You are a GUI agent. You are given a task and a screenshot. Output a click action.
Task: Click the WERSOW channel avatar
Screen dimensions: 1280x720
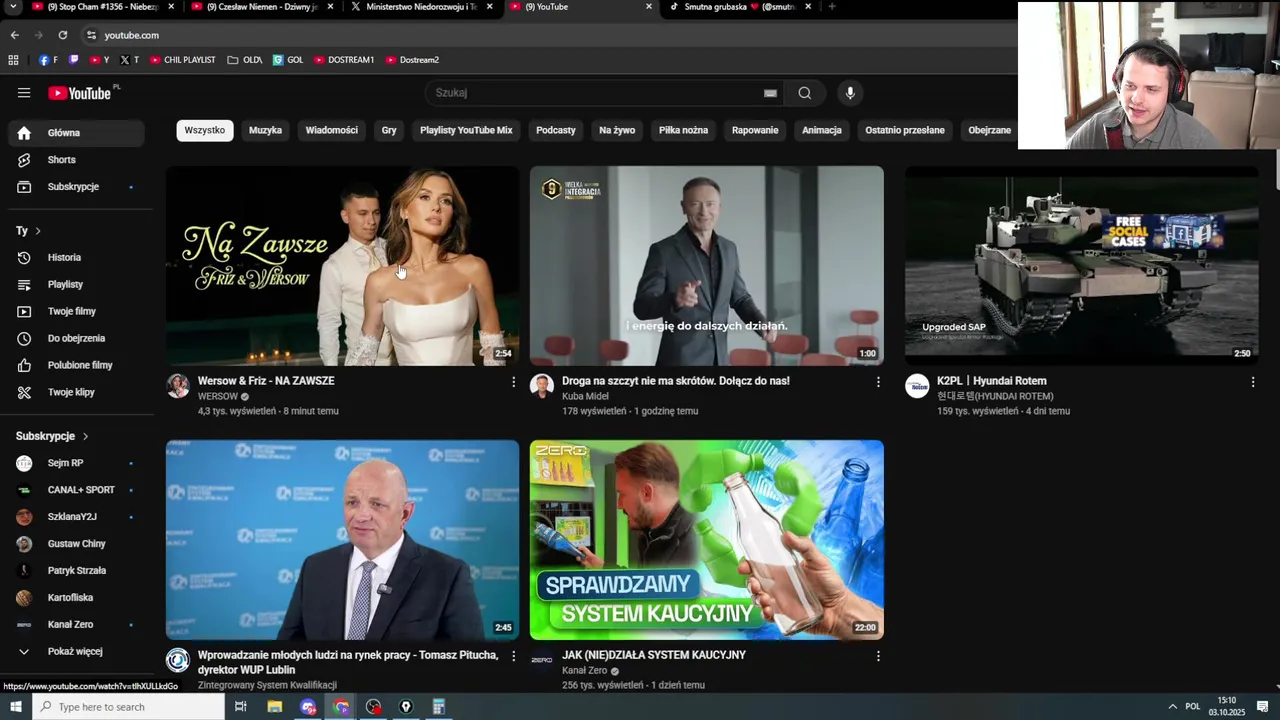click(178, 386)
